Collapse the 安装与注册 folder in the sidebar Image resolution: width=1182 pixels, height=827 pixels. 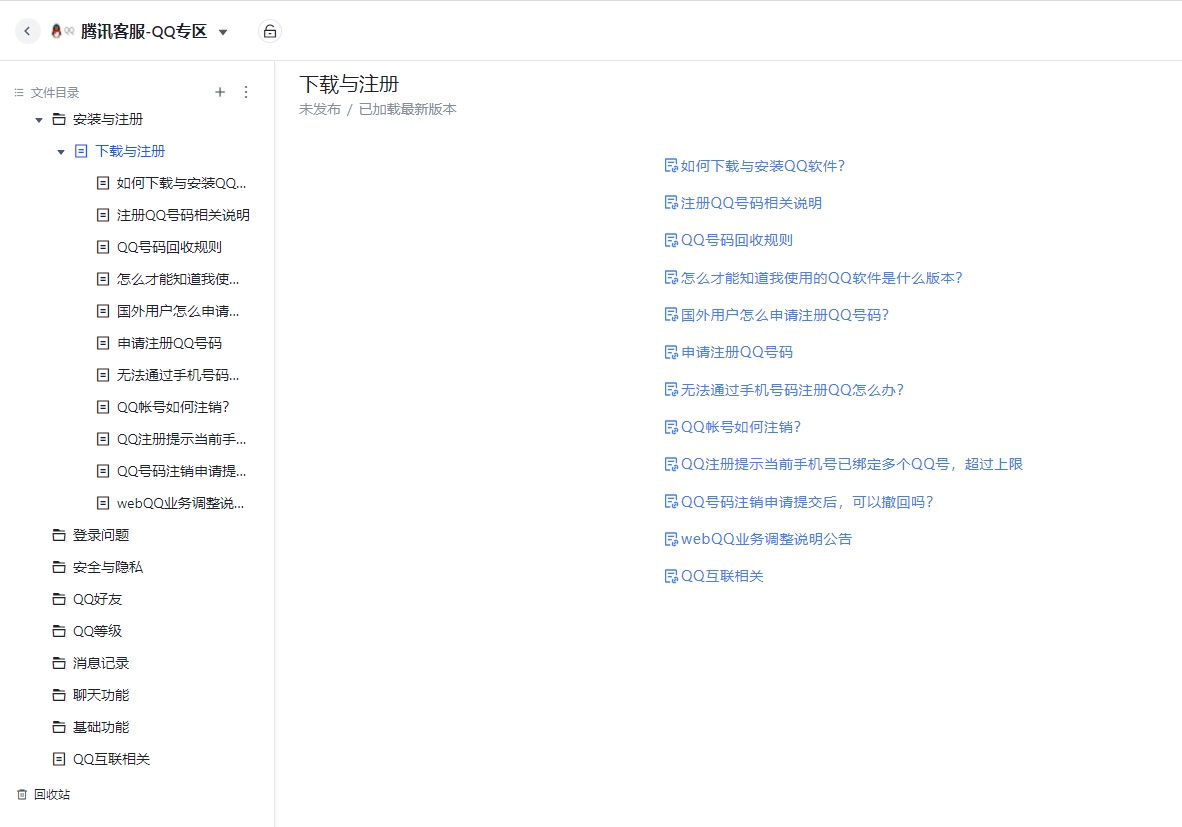pos(39,118)
